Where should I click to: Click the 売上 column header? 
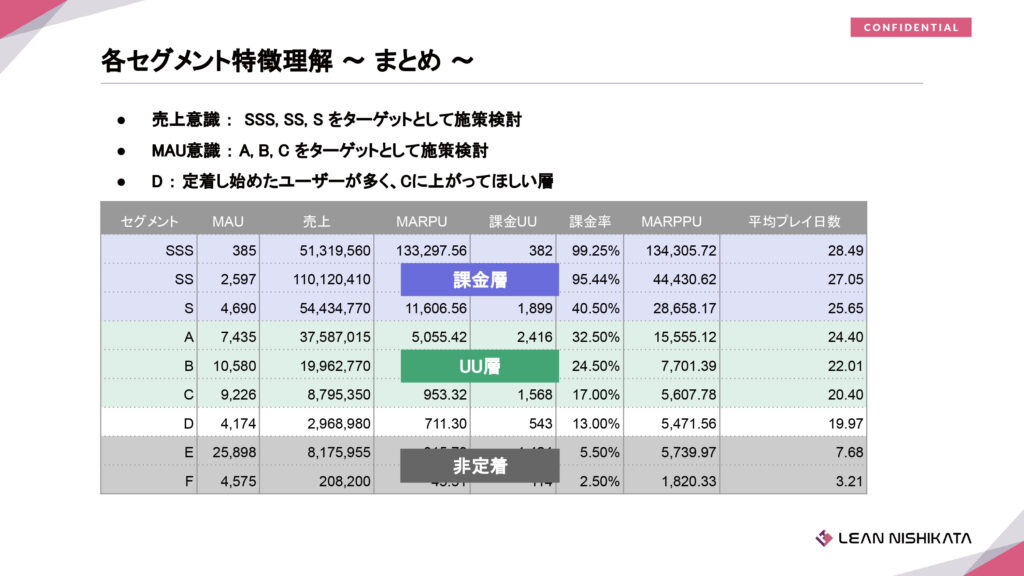pos(316,221)
